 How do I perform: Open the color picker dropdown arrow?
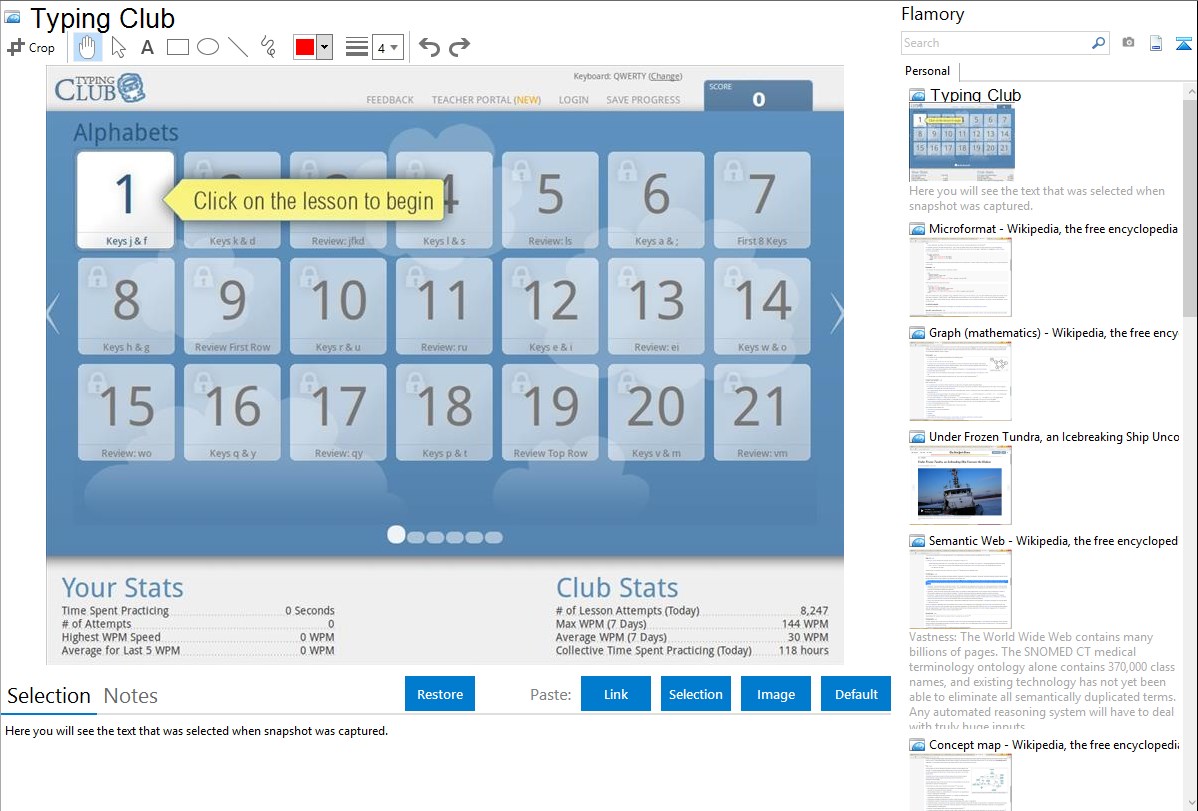(325, 47)
